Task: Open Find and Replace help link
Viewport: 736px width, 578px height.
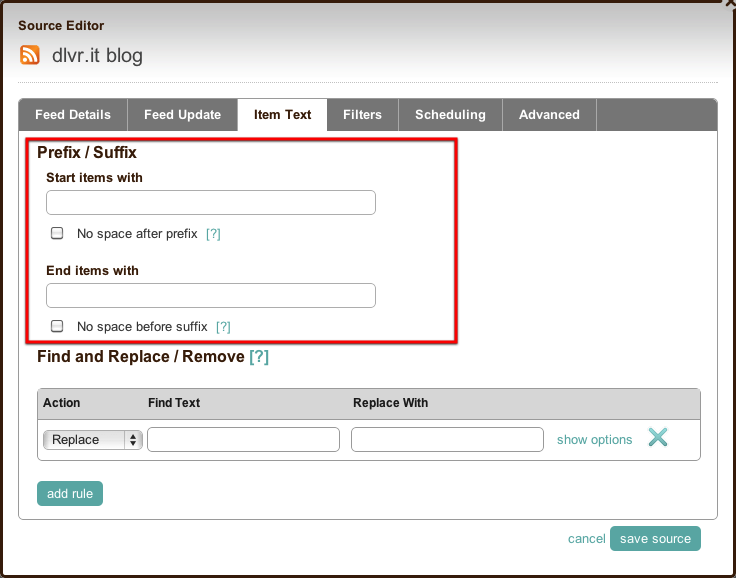Action: (259, 357)
